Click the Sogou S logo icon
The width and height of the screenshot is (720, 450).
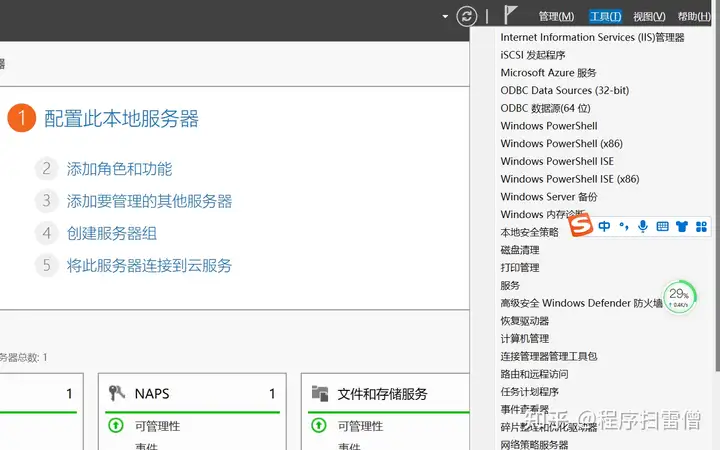point(581,225)
